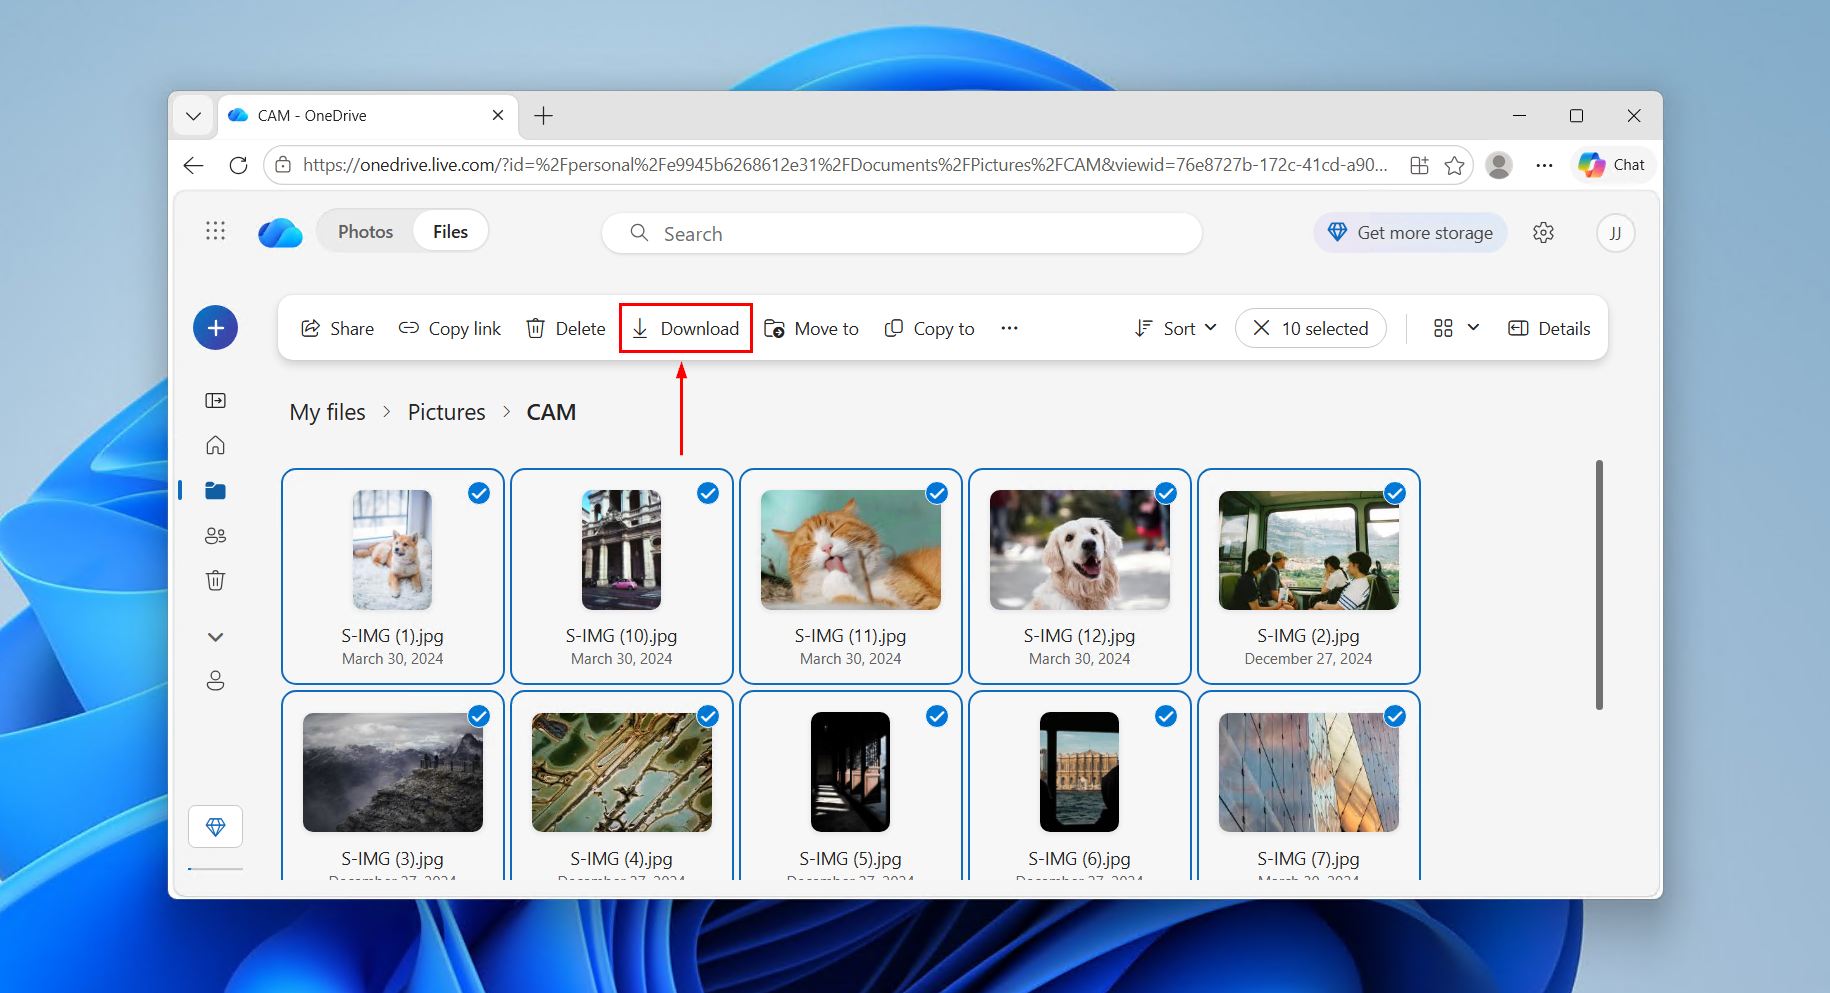This screenshot has width=1830, height=993.
Task: Copy link for selected files
Action: point(450,328)
